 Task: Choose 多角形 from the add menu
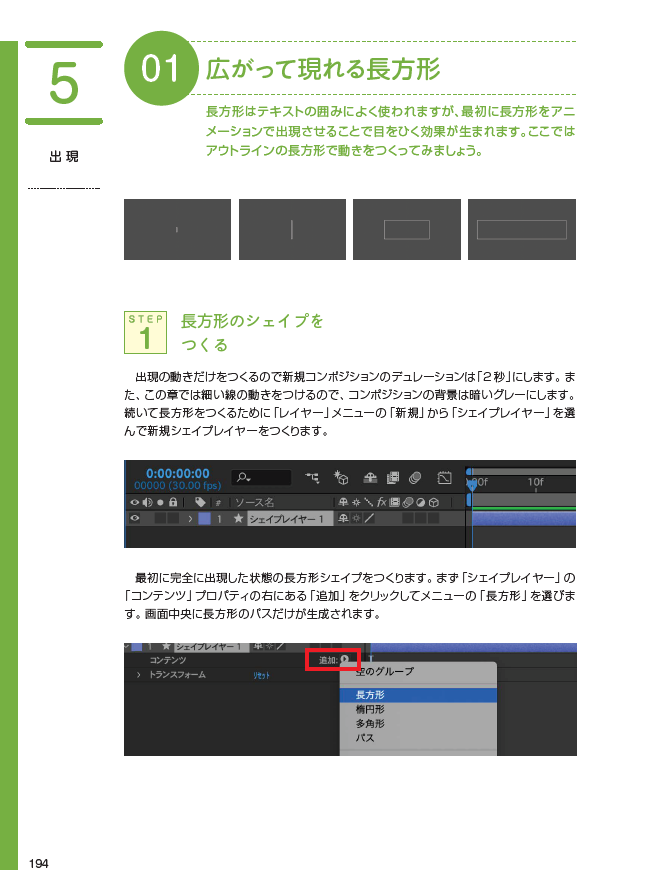coord(418,724)
